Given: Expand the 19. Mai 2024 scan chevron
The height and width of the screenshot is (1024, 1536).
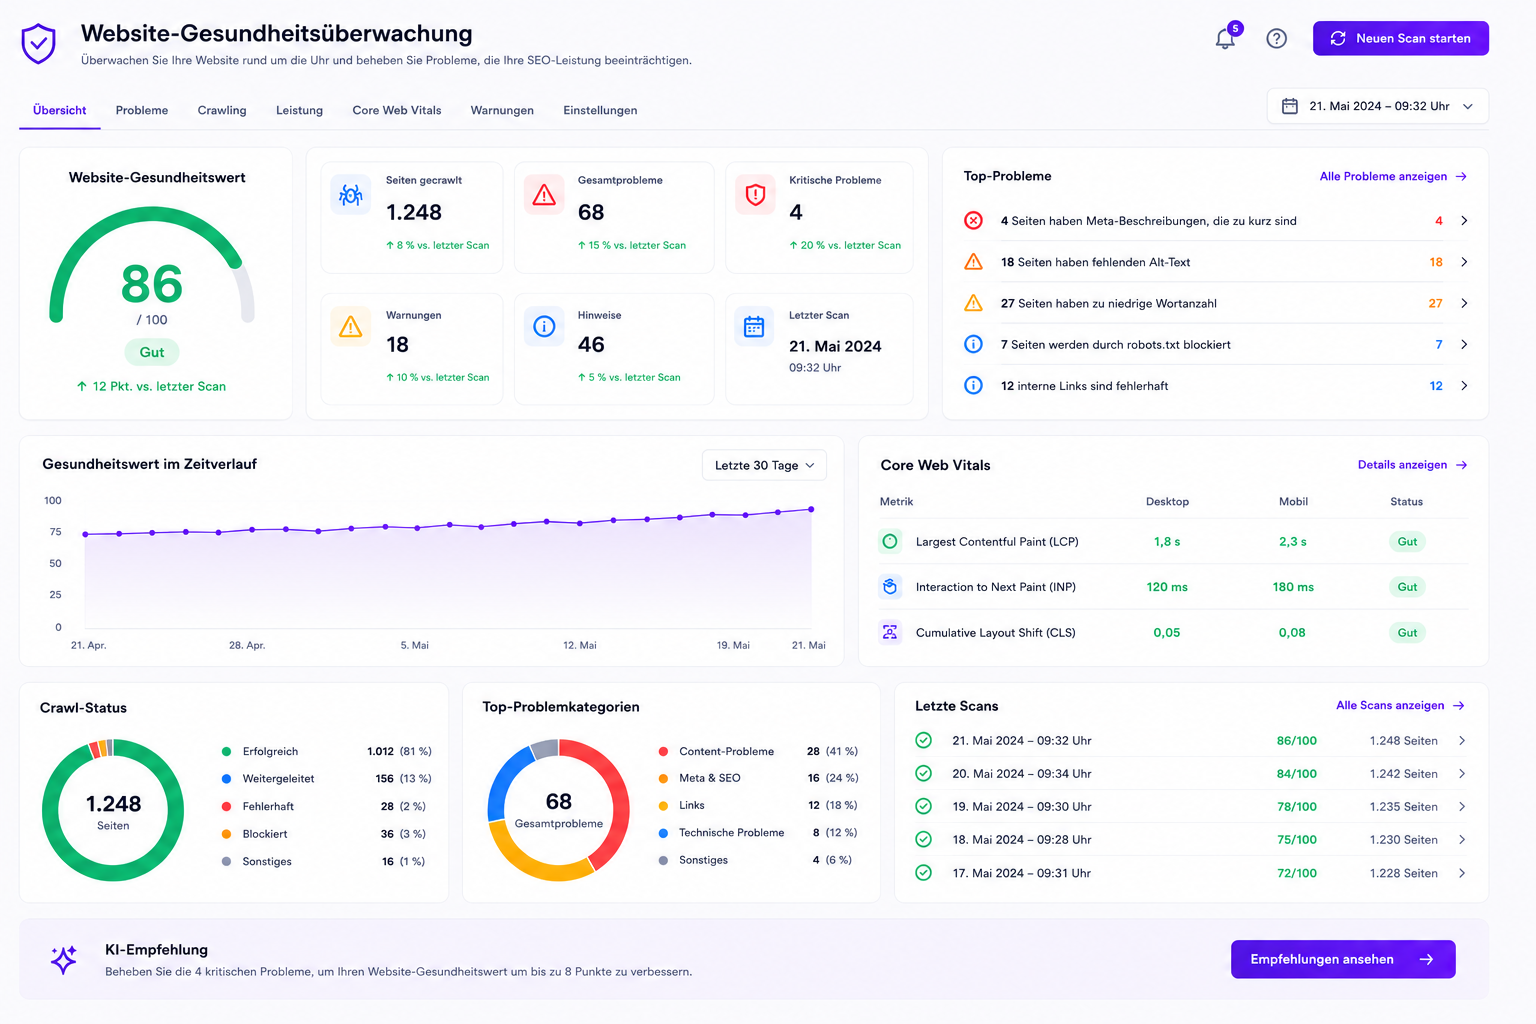Looking at the screenshot, I should tap(1462, 807).
